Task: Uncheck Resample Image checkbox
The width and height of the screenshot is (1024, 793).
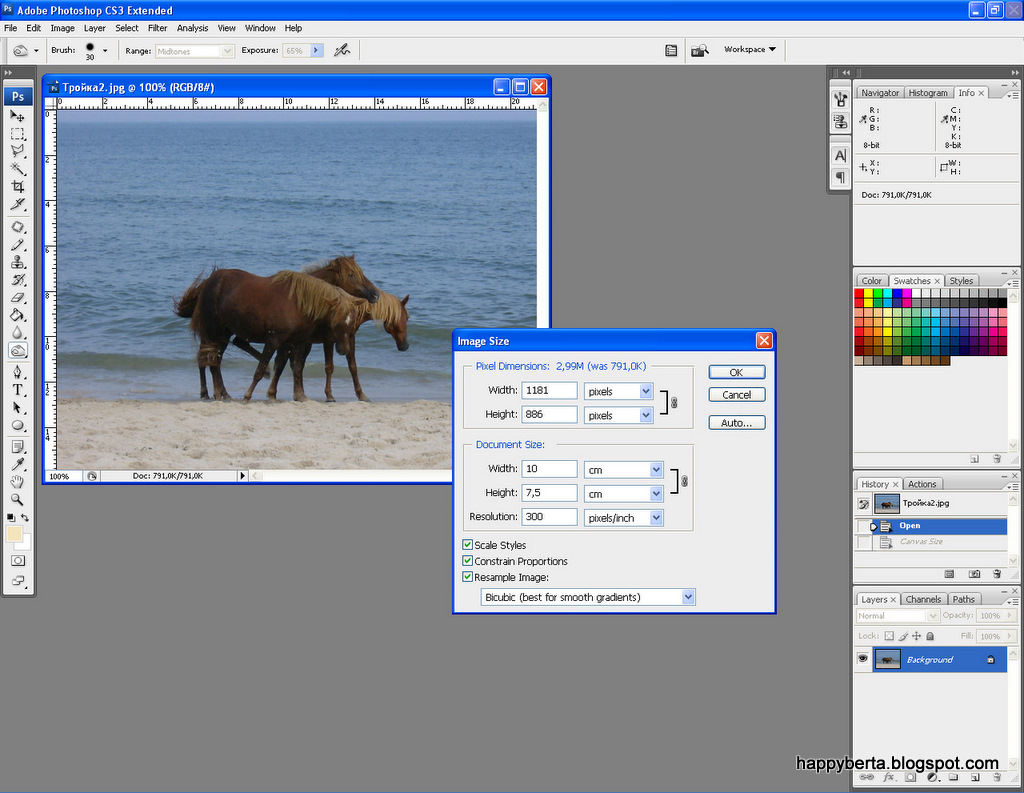Action: point(468,577)
